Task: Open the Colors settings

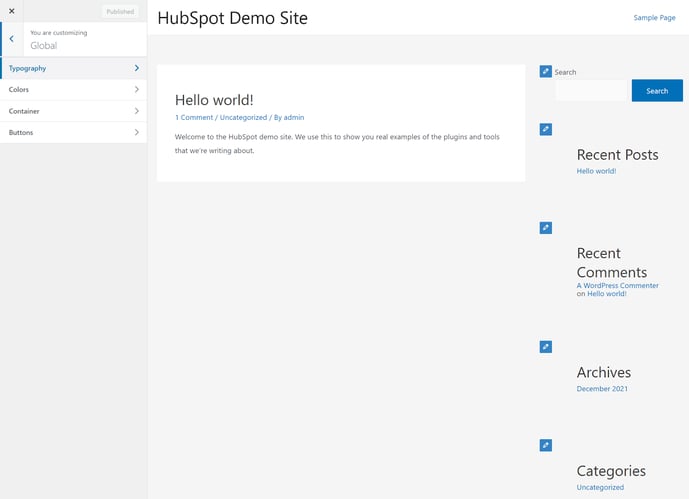Action: pyautogui.click(x=73, y=90)
